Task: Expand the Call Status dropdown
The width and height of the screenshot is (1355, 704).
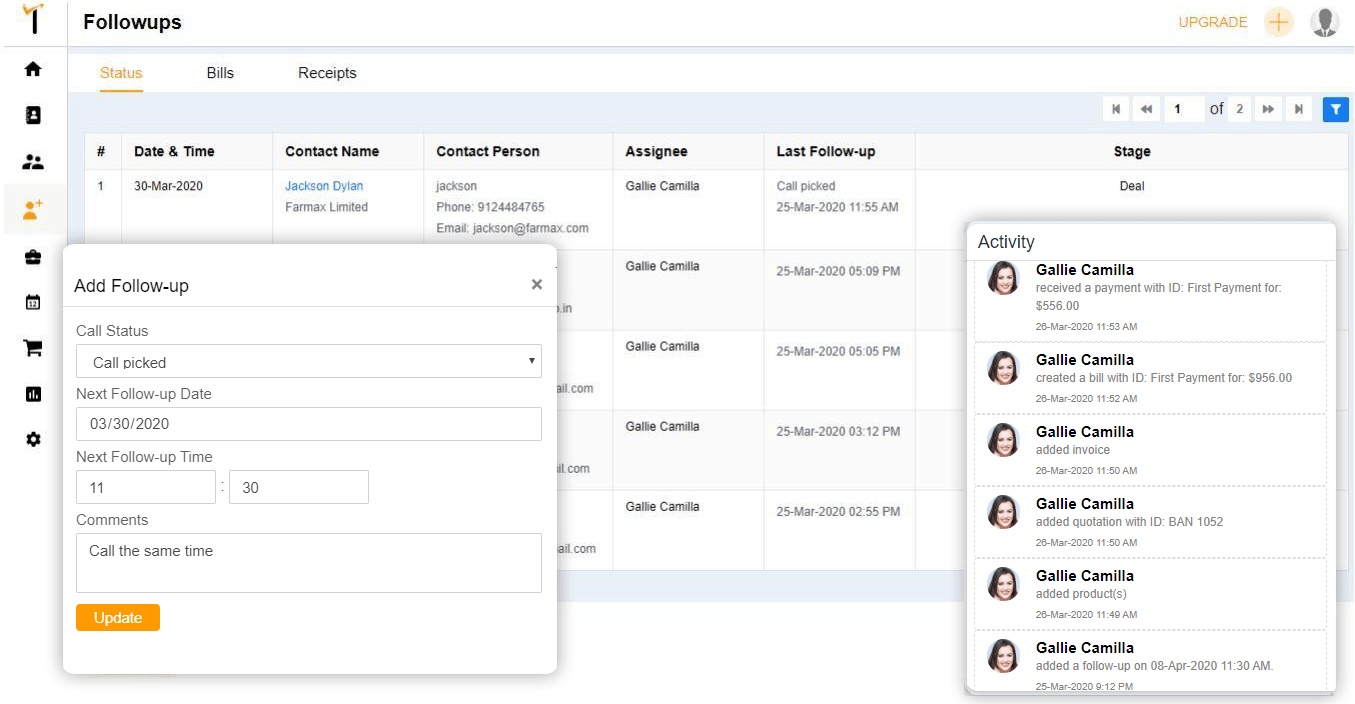Action: point(308,362)
